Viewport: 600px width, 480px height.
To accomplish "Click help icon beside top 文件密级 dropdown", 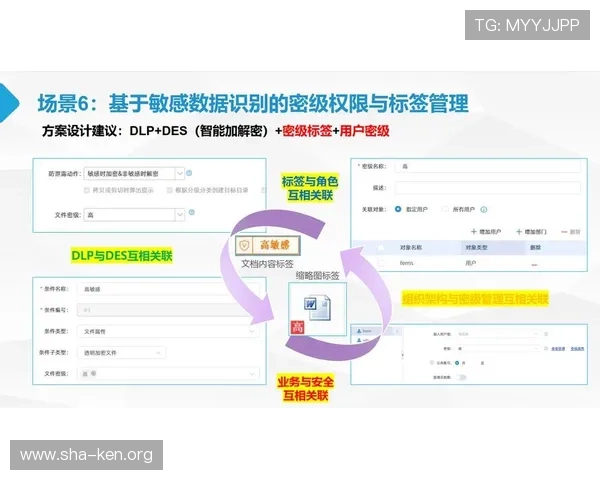I will click(192, 212).
